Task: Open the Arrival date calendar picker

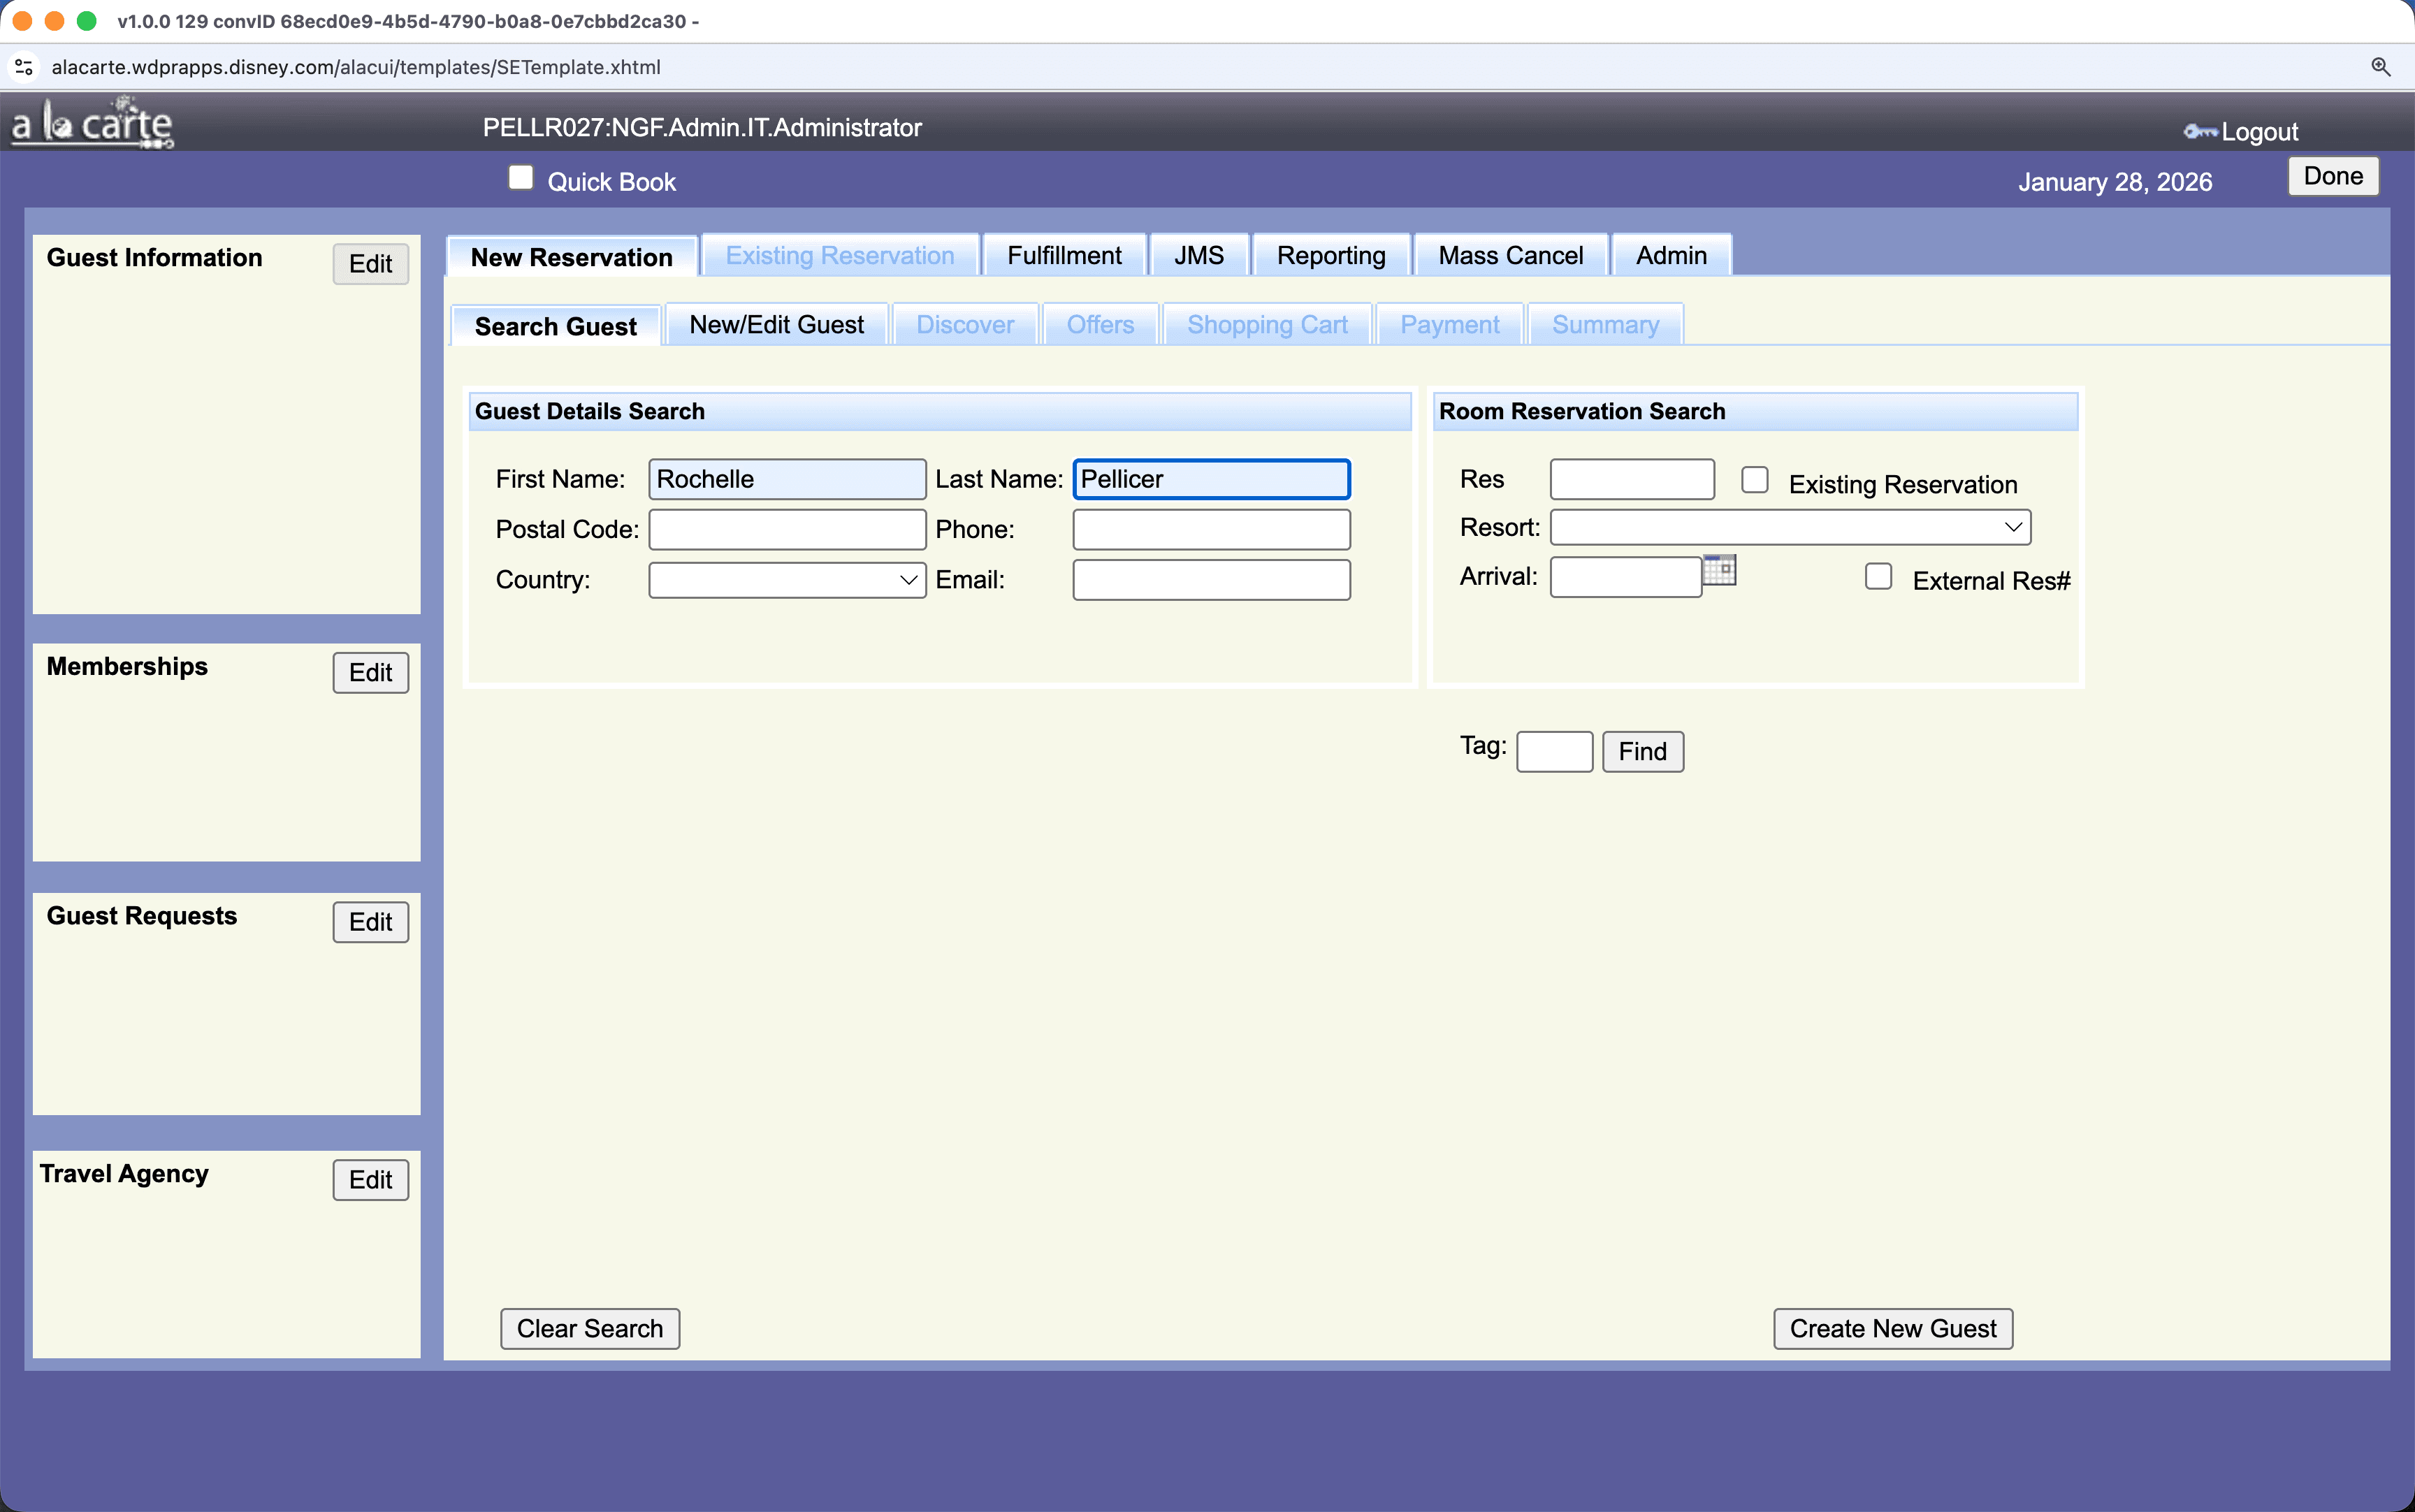Action: [1719, 570]
